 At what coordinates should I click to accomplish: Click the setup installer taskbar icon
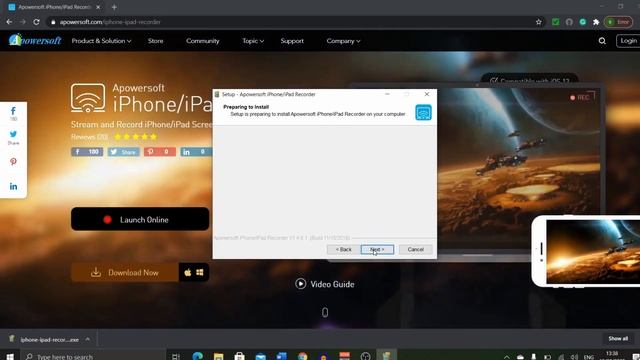click(387, 356)
